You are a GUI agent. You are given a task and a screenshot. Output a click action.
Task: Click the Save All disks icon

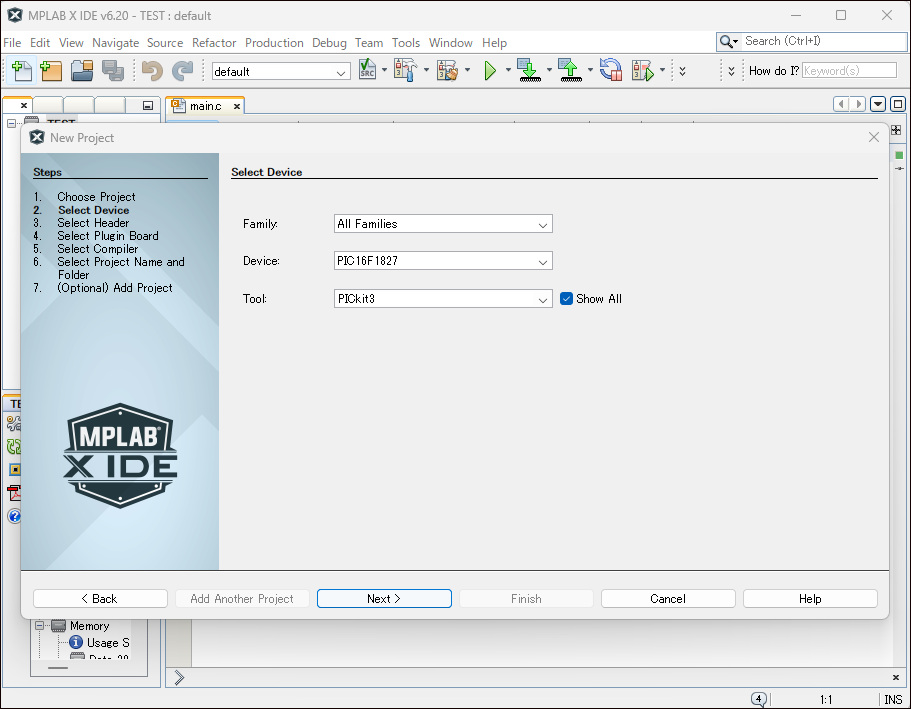[x=113, y=70]
